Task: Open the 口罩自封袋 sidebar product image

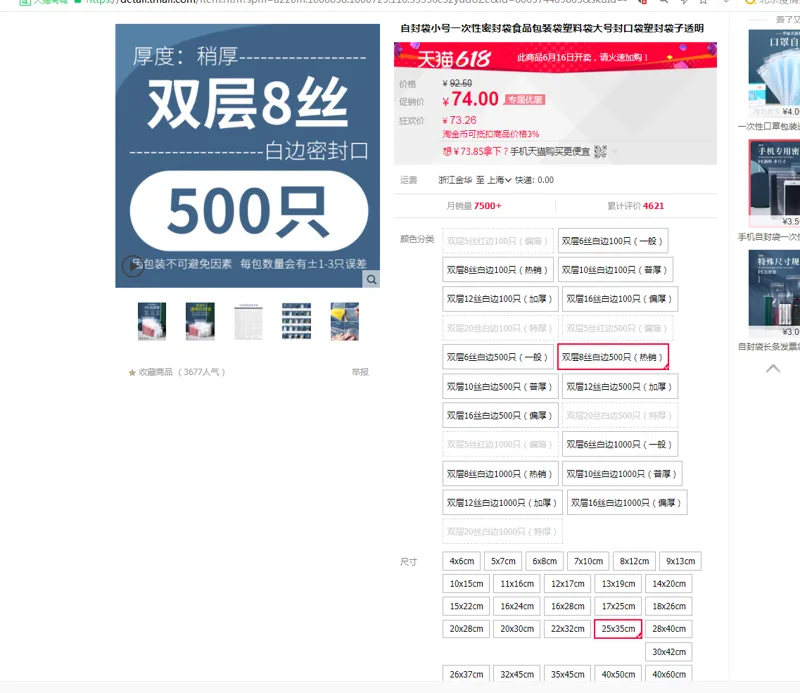Action: tap(774, 73)
